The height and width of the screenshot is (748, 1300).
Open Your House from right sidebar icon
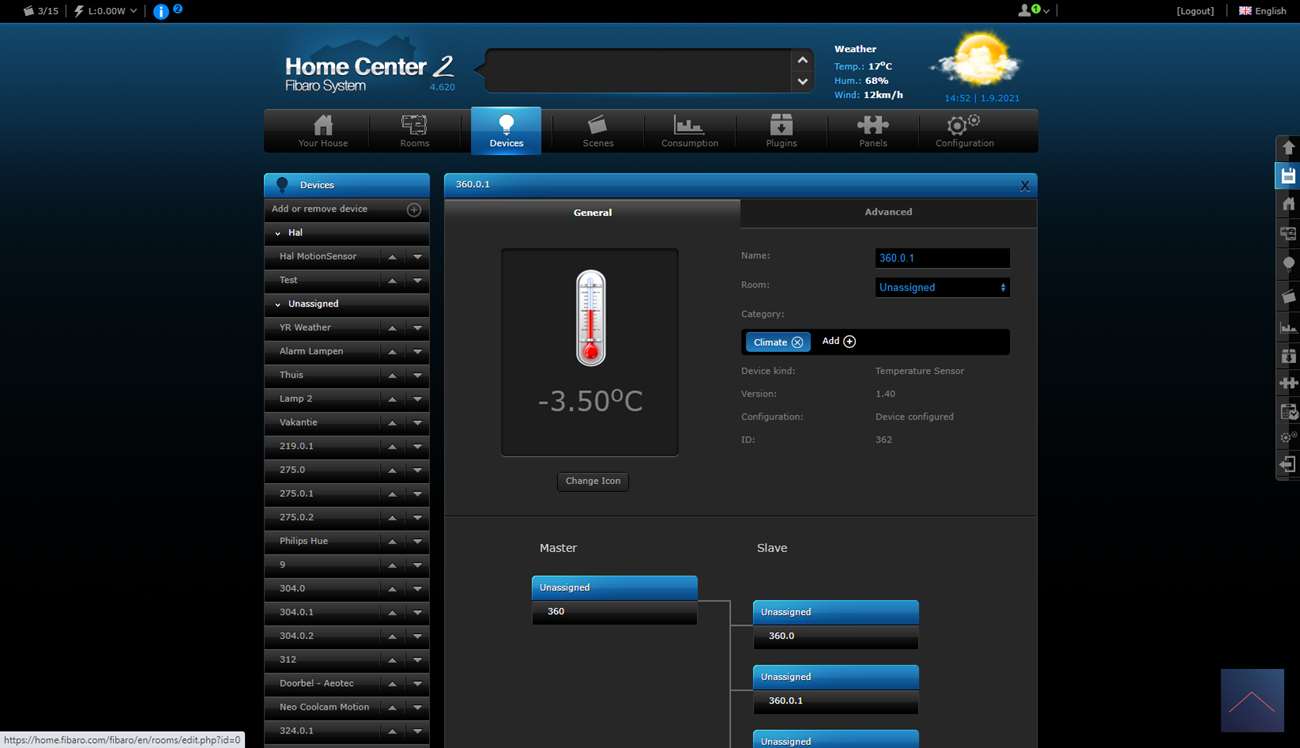click(1288, 204)
